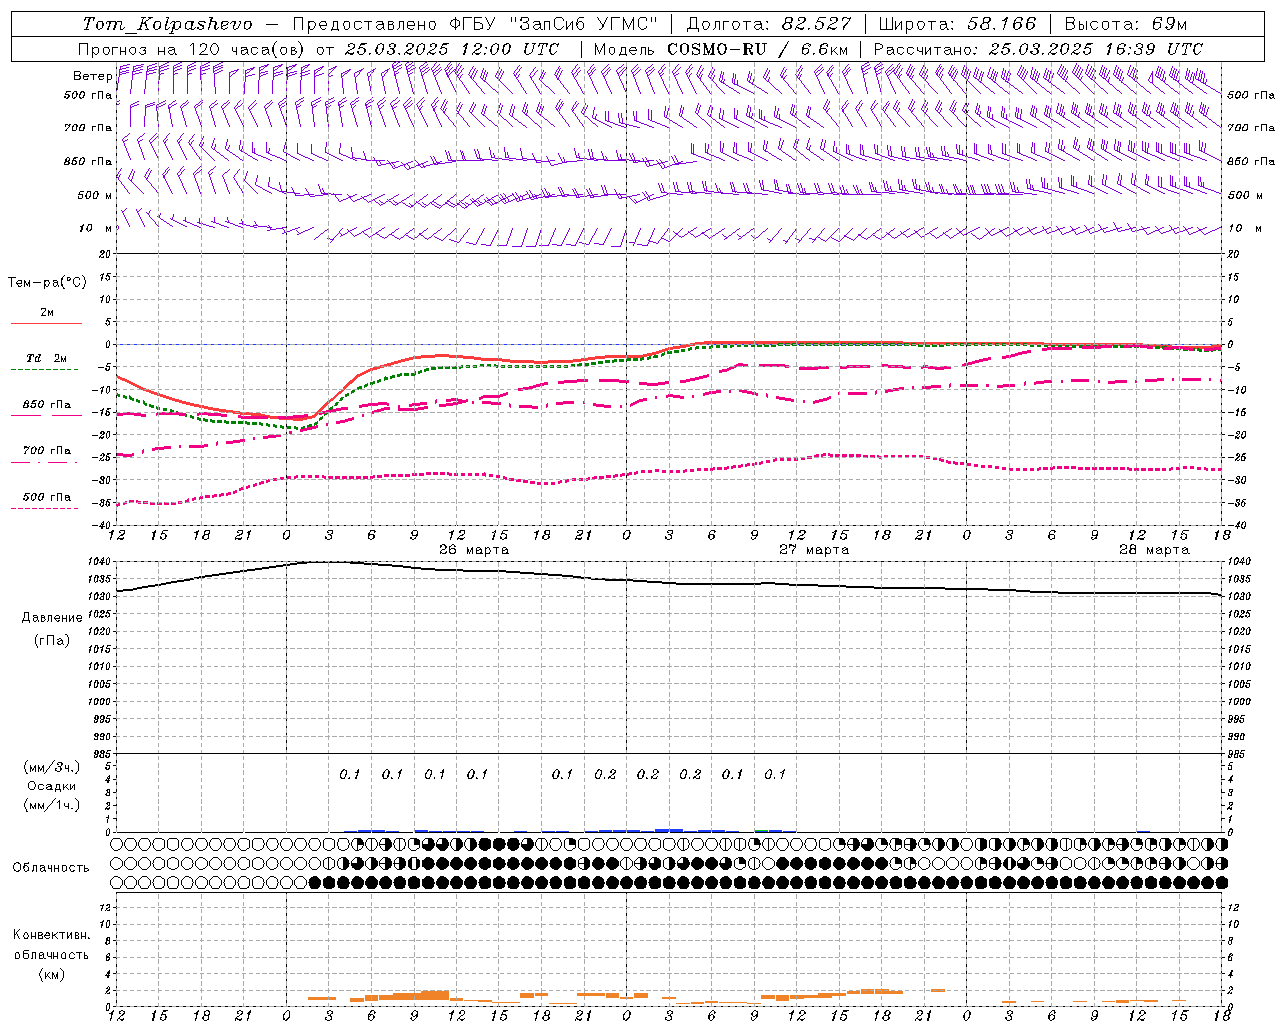1280x1024 pixels.
Task: Click left 700 гПа label in wind panel
Action: coord(88,128)
